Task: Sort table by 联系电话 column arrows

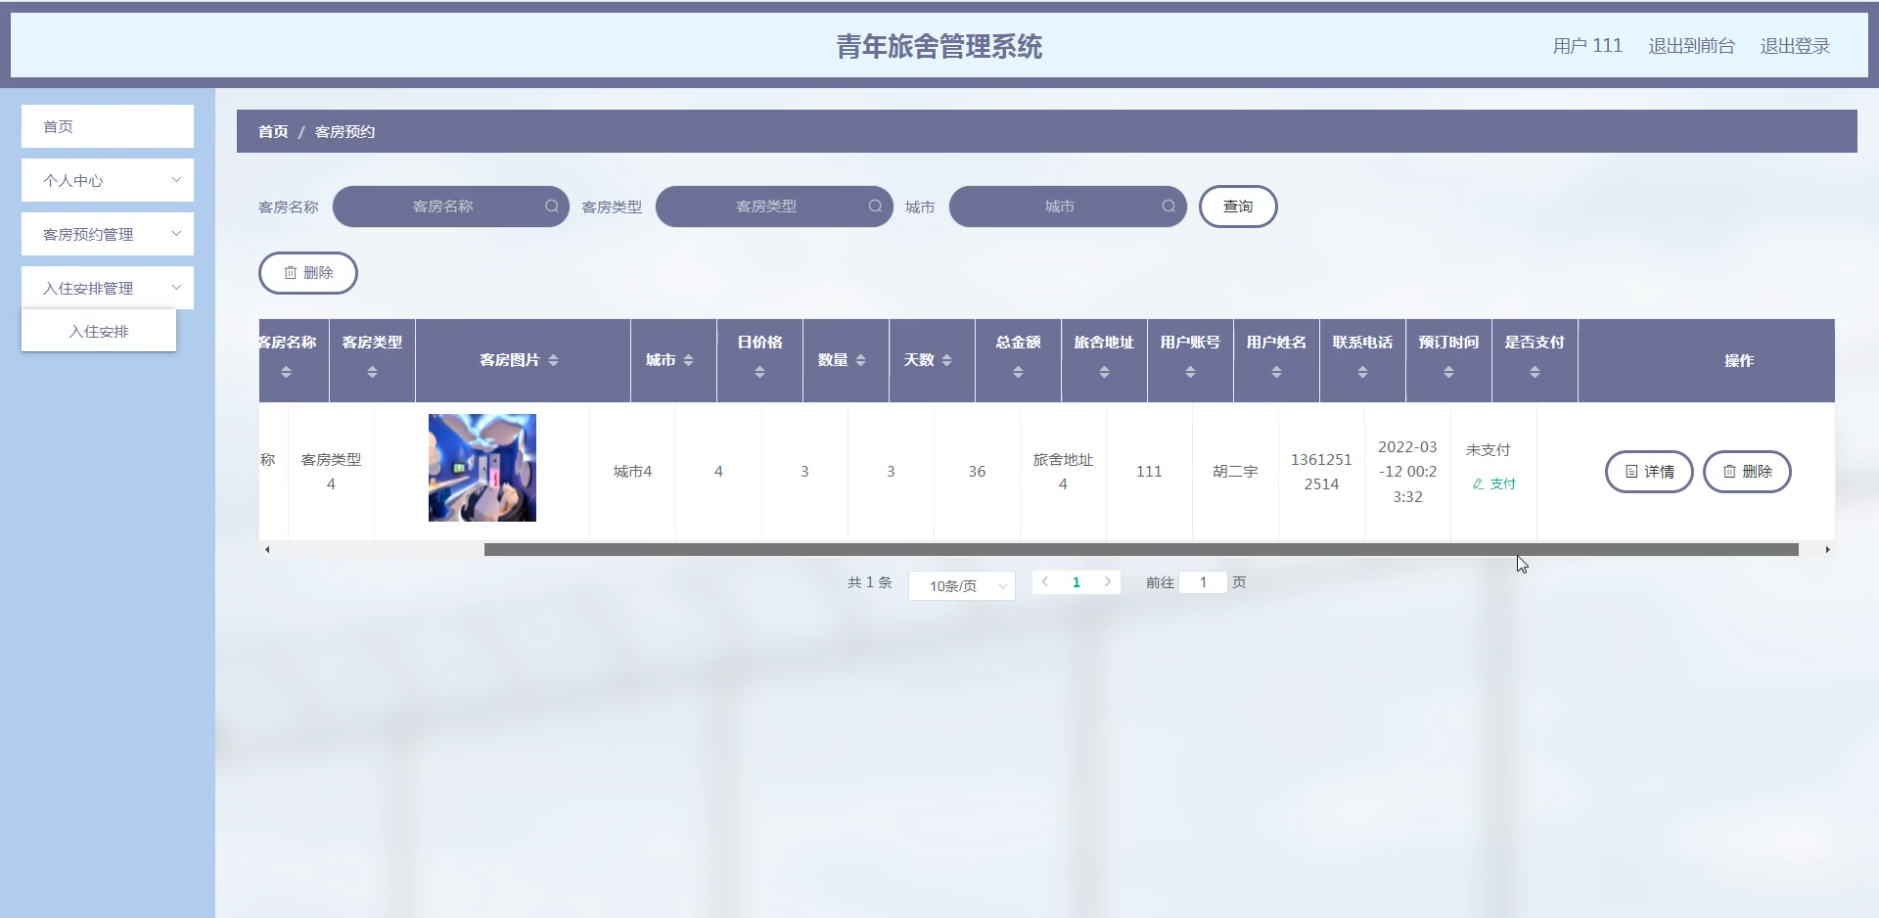Action: click(1362, 372)
